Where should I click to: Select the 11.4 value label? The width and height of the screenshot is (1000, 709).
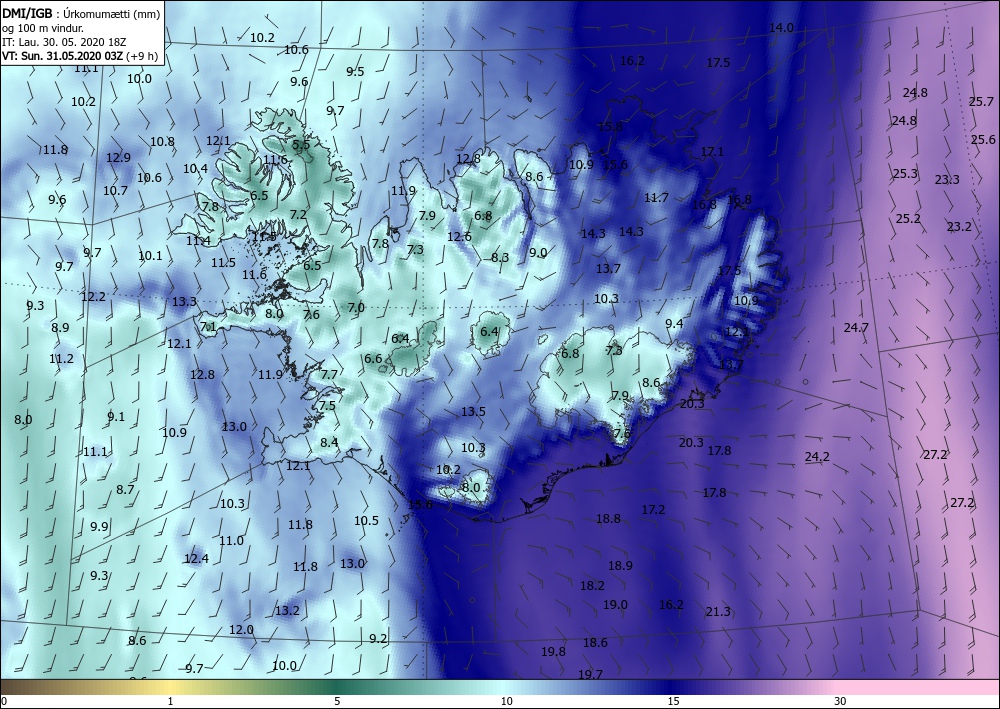198,241
